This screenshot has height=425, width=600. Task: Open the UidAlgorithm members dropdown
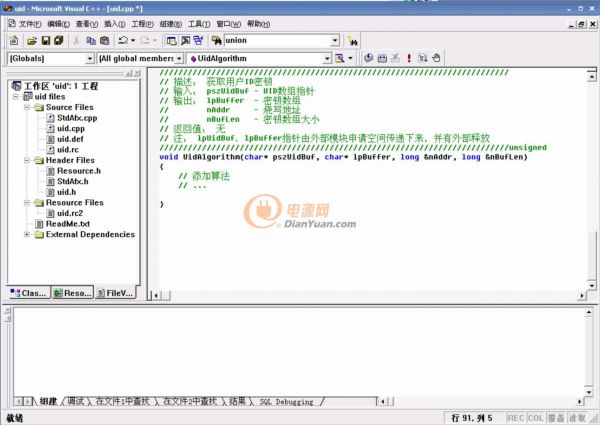(x=327, y=59)
